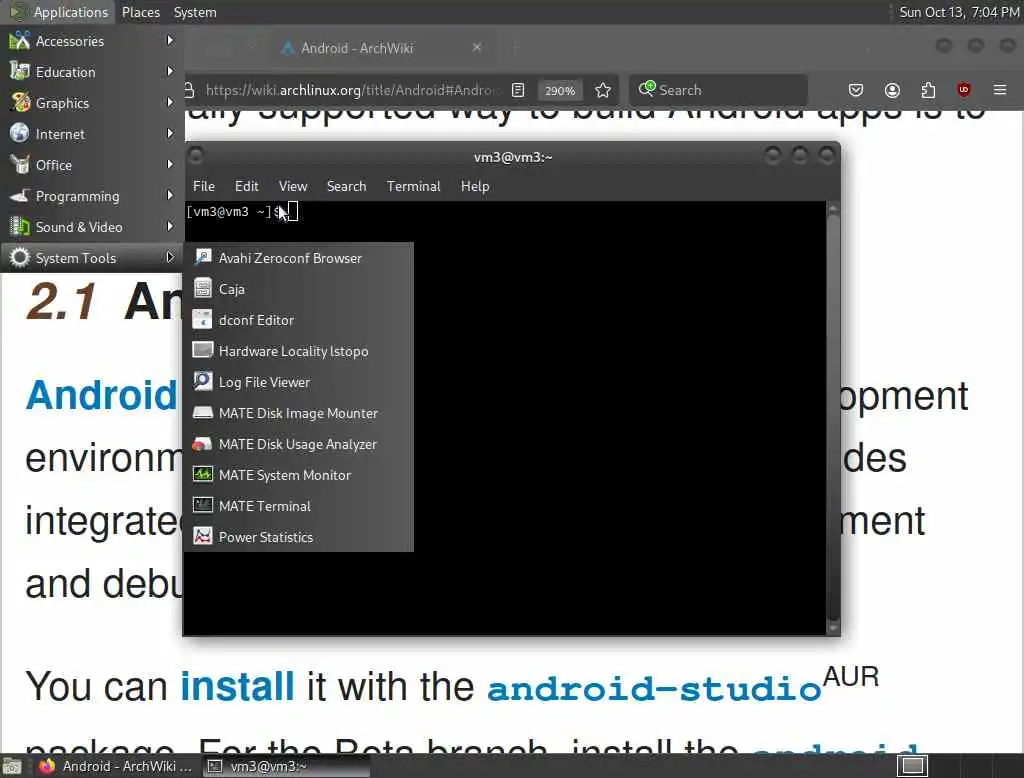1024x778 pixels.
Task: Open the terminal Help menu
Action: coord(475,186)
